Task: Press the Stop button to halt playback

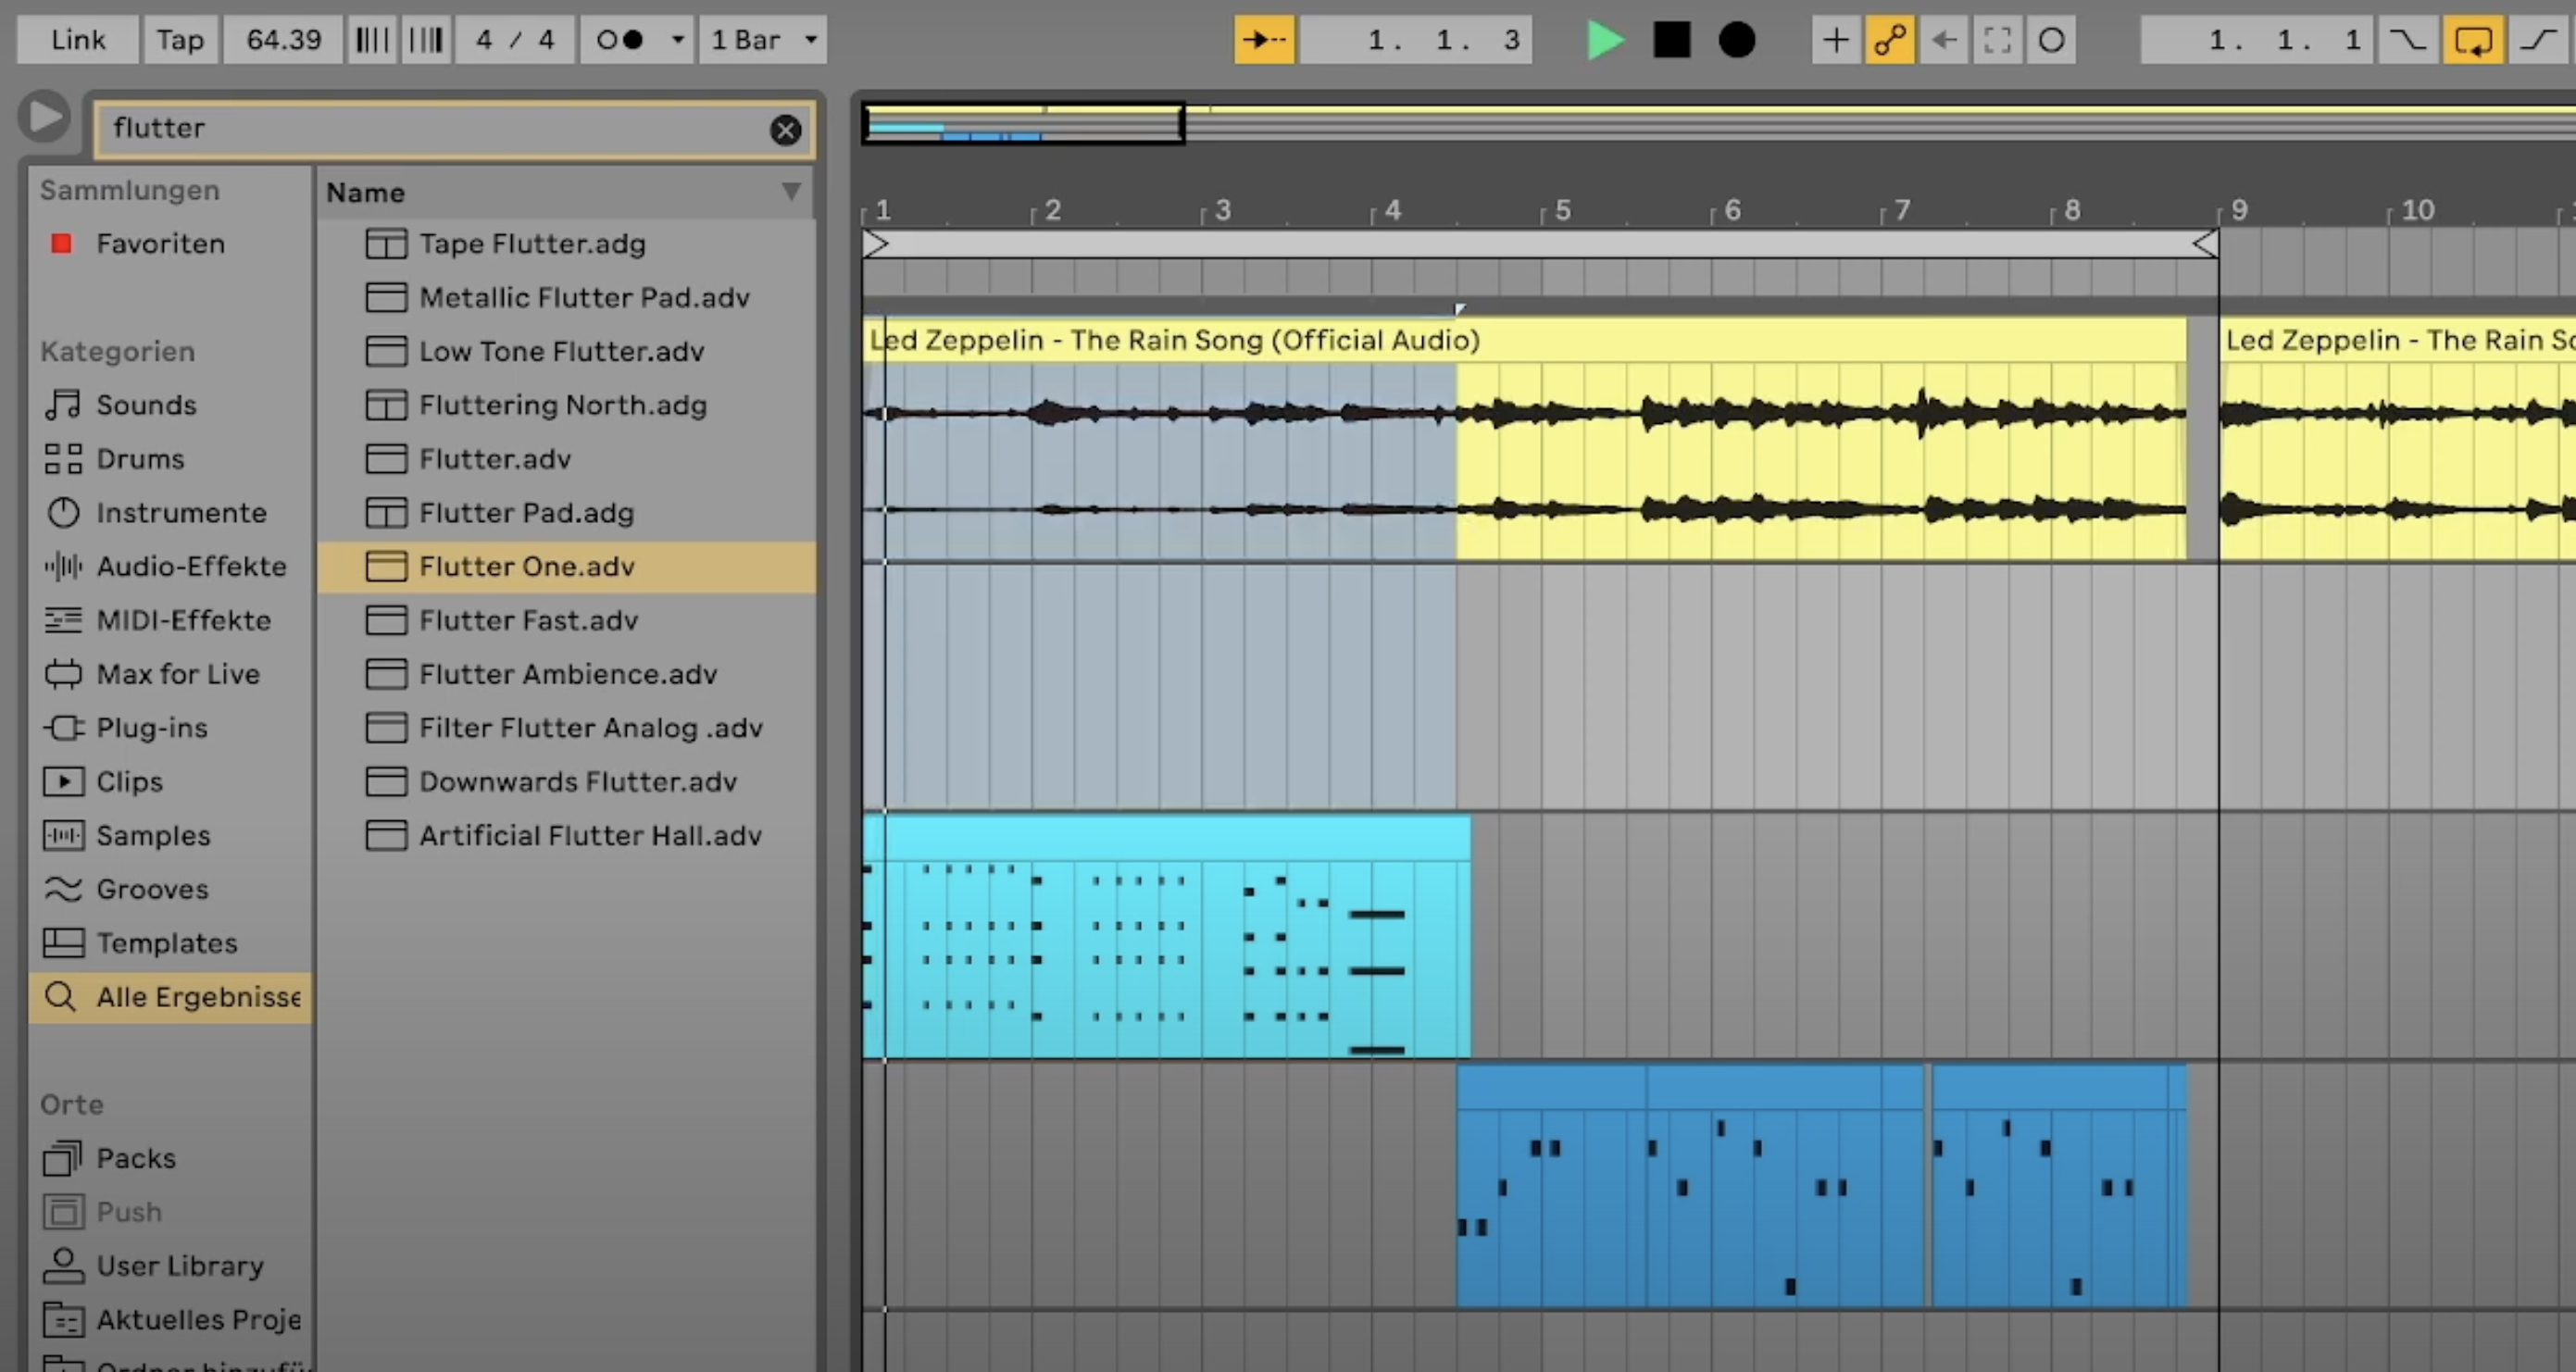Action: tap(1669, 38)
